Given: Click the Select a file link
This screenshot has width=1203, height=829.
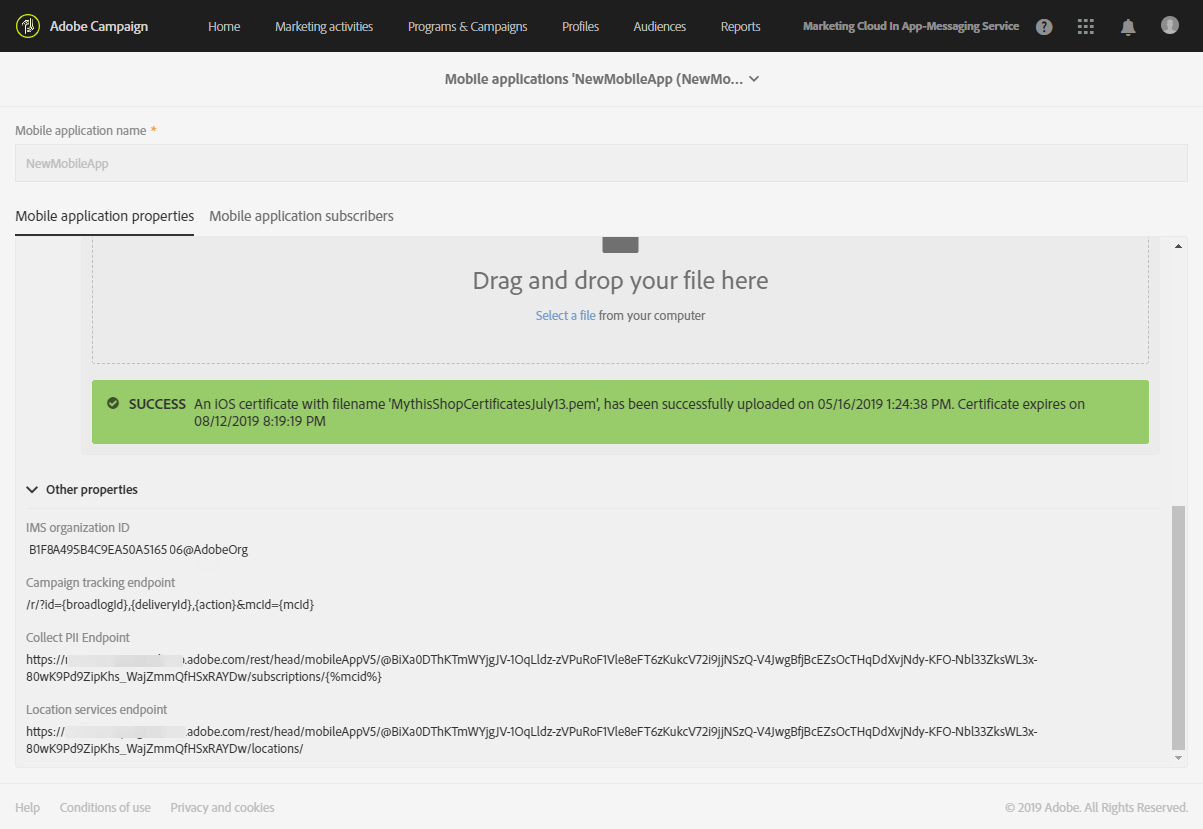Looking at the screenshot, I should pyautogui.click(x=565, y=315).
